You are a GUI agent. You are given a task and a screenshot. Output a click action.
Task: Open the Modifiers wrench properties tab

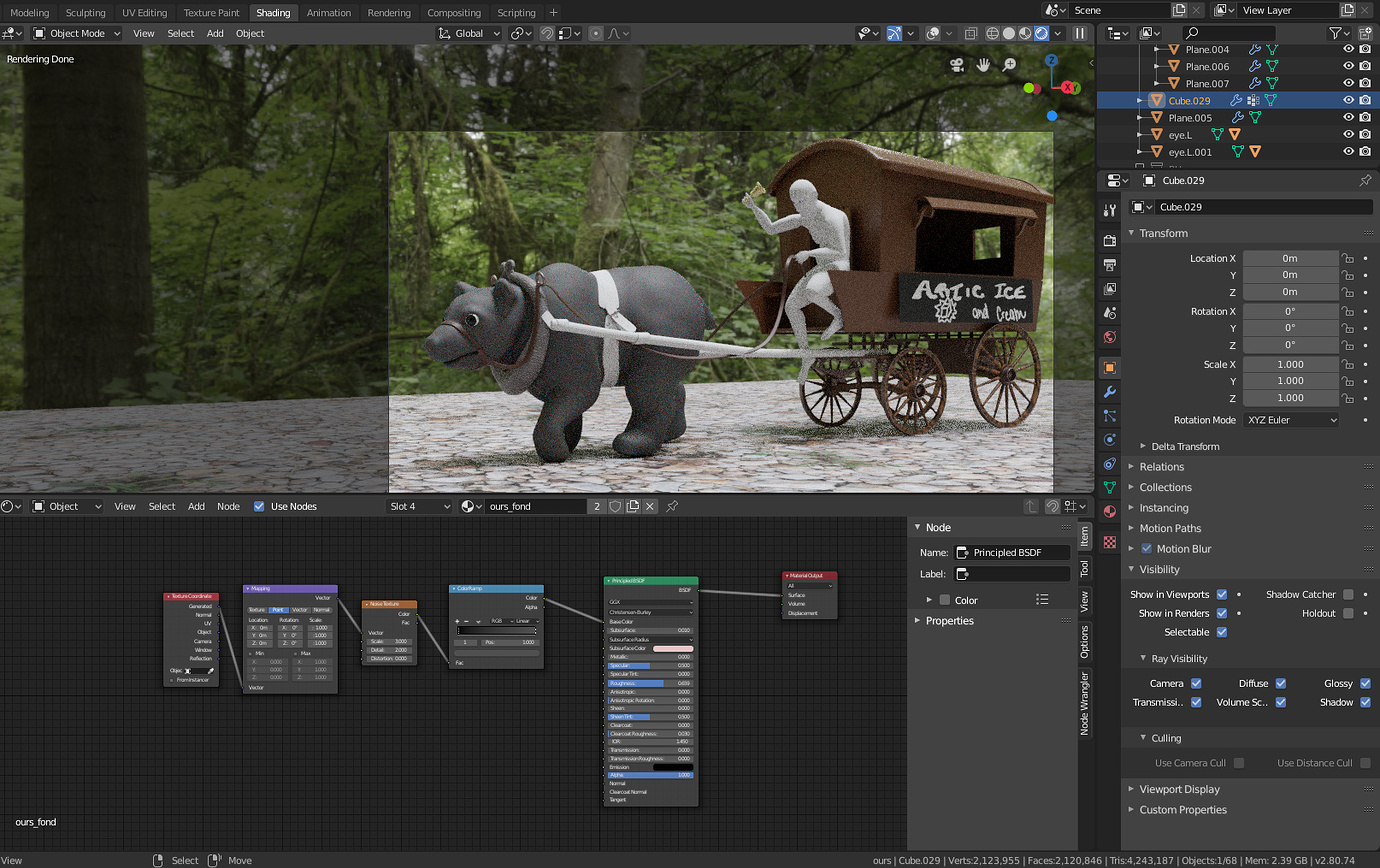1109,391
